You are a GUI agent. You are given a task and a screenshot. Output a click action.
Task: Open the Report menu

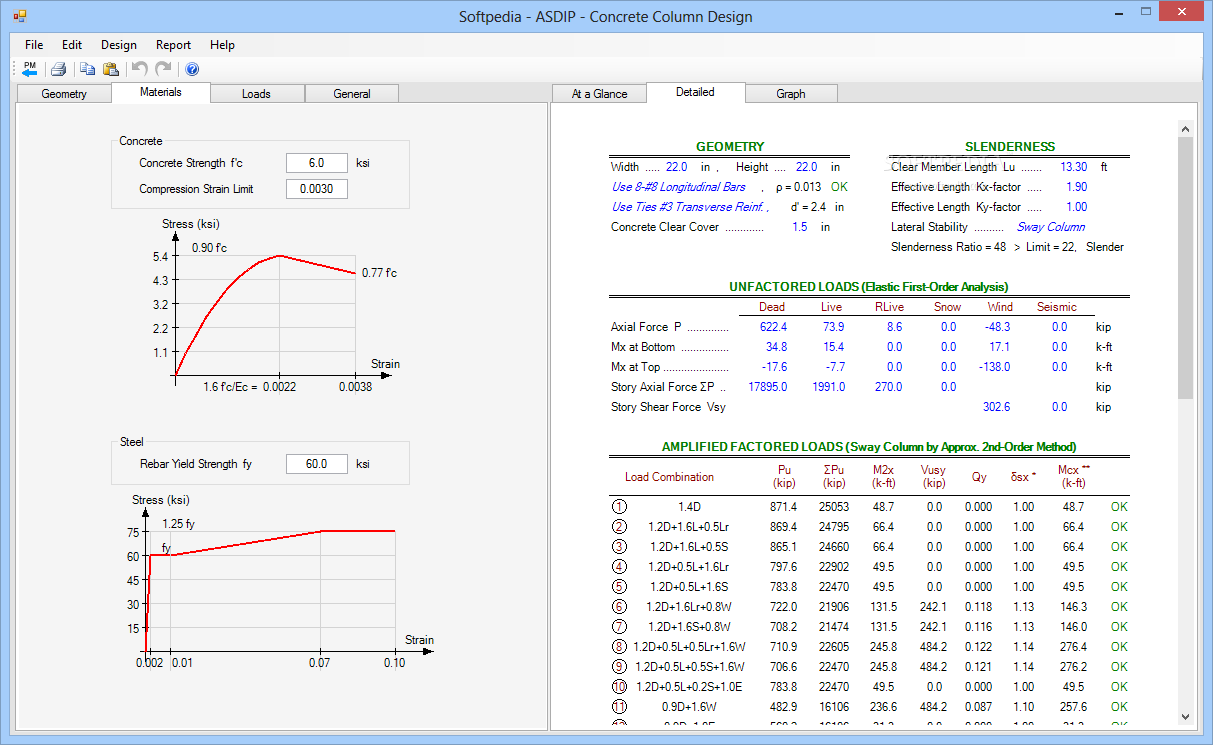173,45
